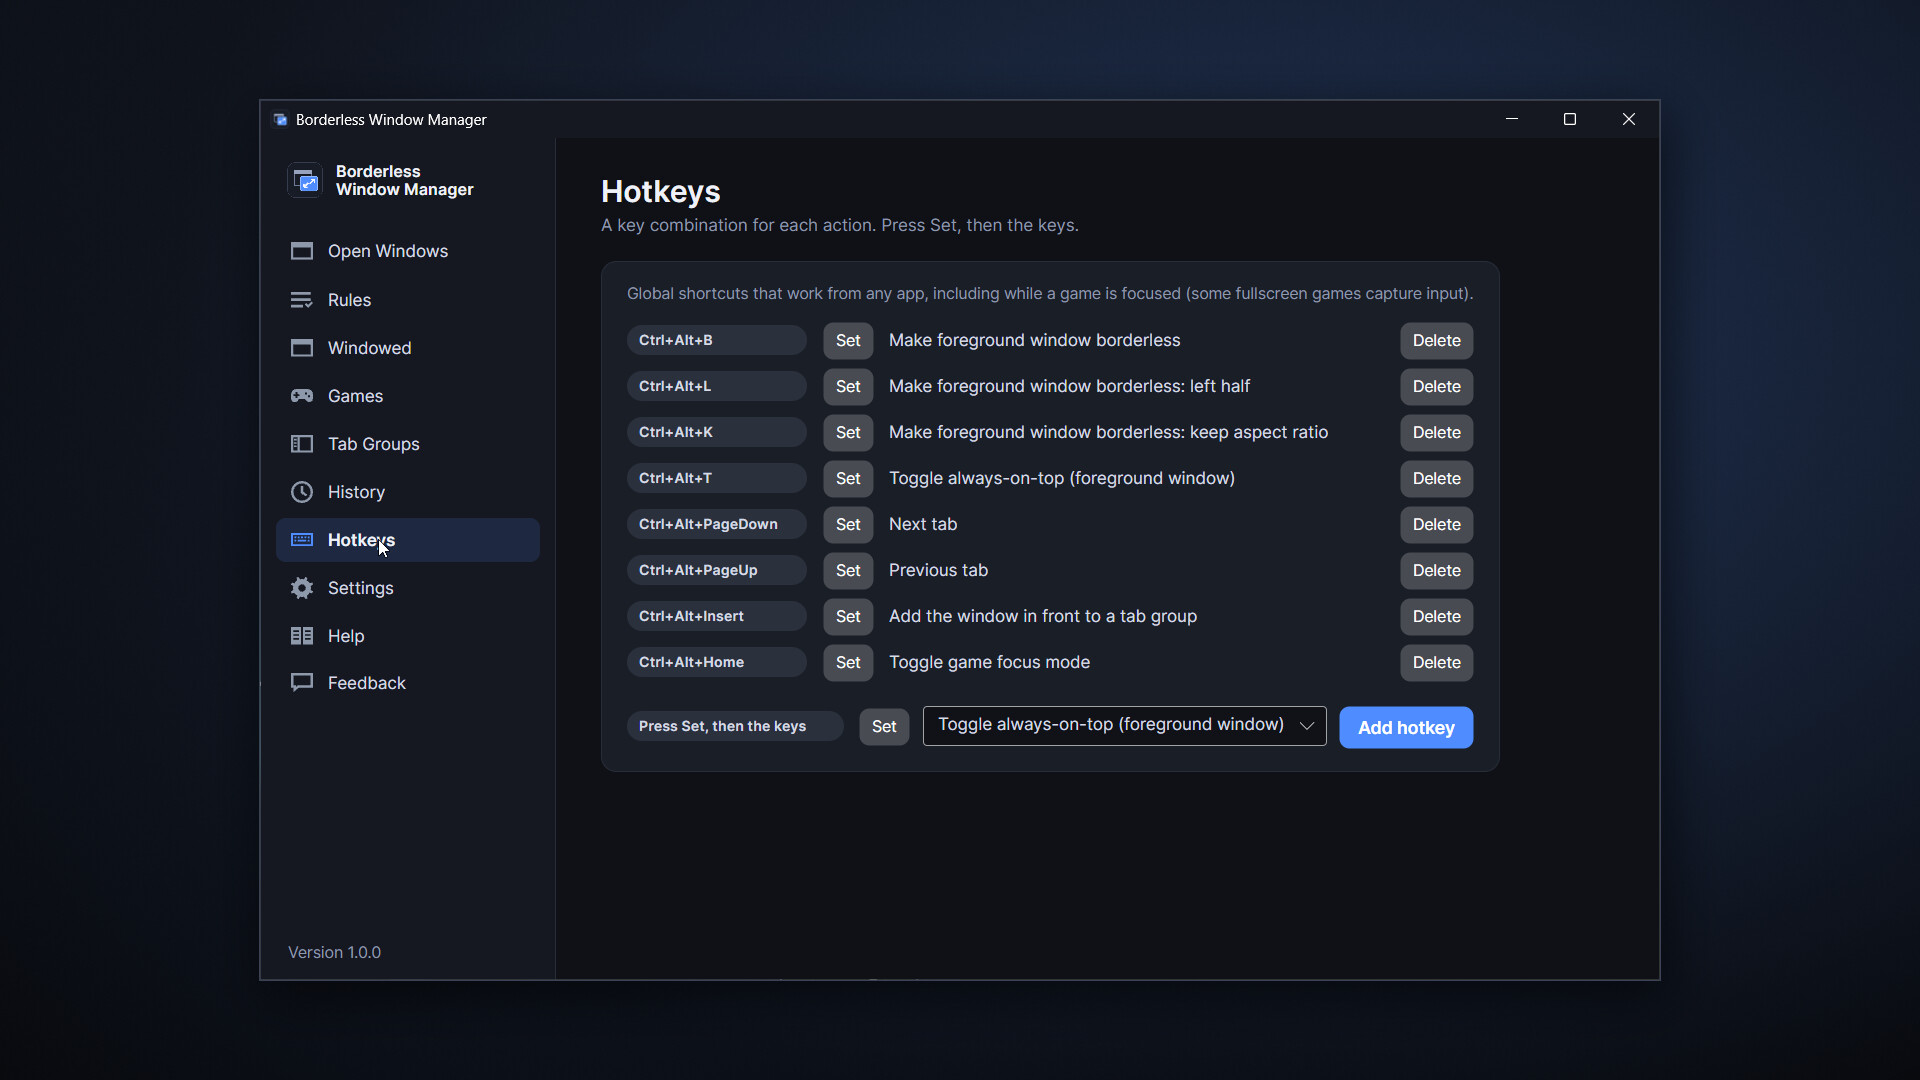Click the Hotkeys page heading
Viewport: 1920px width, 1080px height.
coord(660,191)
